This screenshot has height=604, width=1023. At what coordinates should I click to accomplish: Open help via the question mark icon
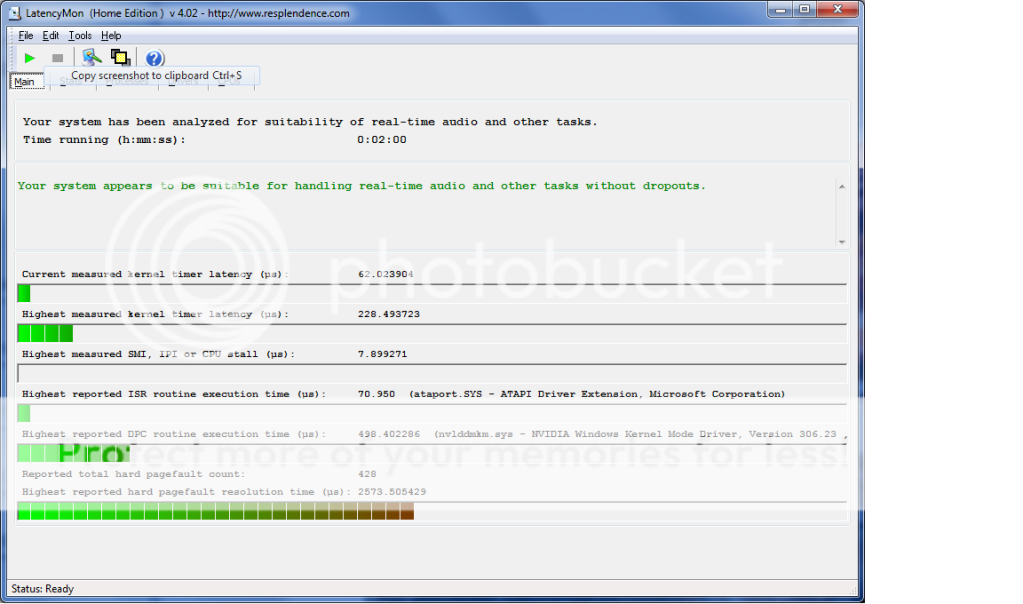click(x=153, y=57)
